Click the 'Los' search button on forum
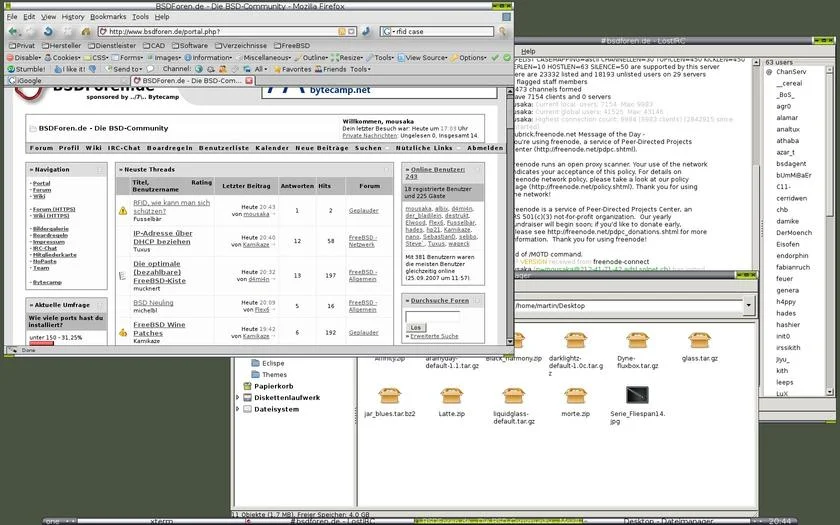The image size is (840, 525). (x=415, y=327)
